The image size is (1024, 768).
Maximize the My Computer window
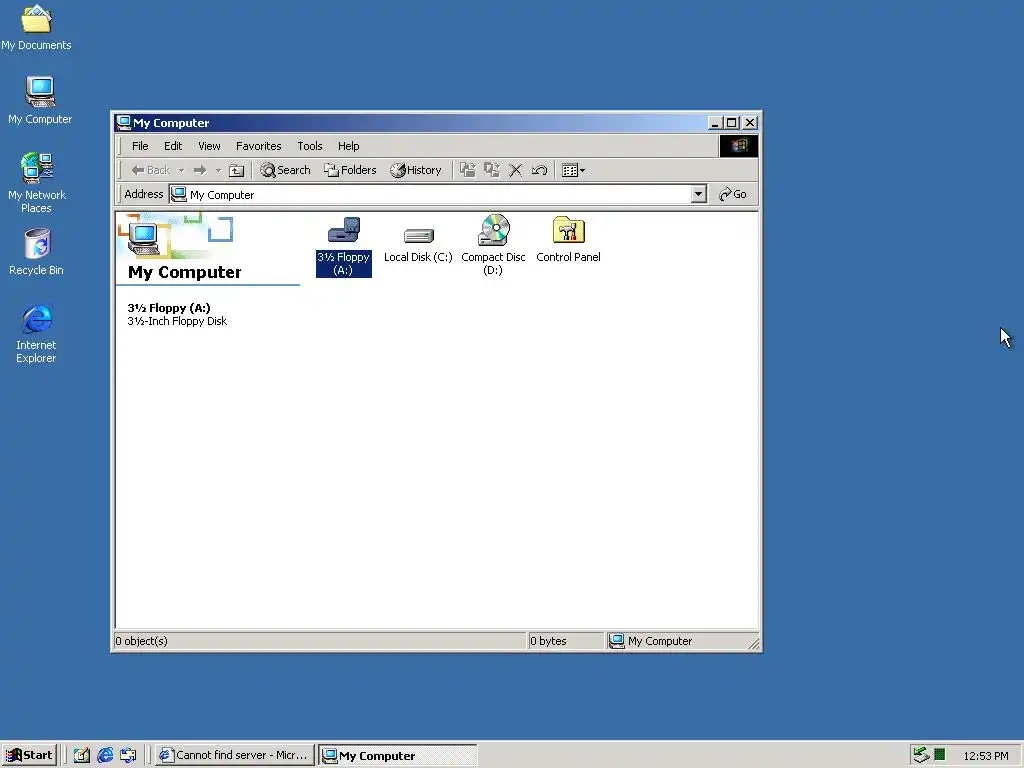pyautogui.click(x=732, y=123)
